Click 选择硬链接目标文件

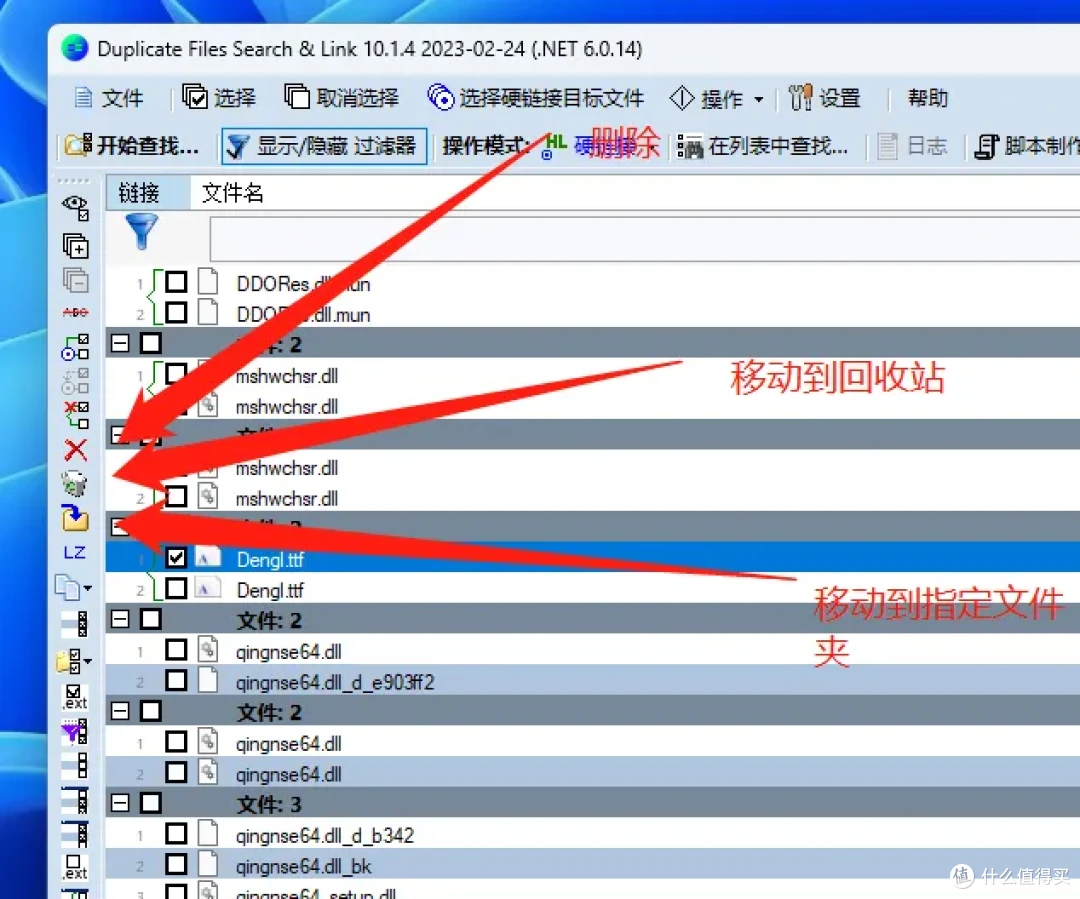[536, 97]
